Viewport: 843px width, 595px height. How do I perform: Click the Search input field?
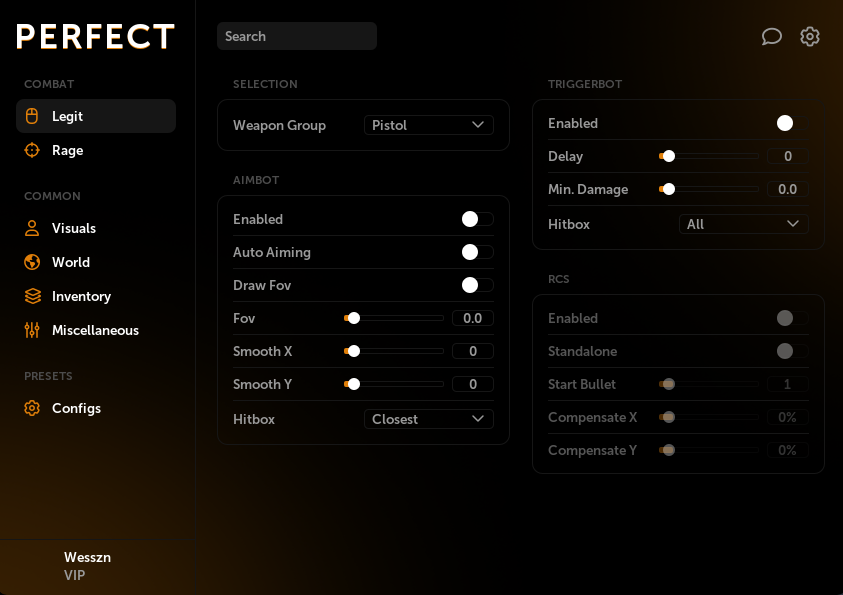click(296, 36)
